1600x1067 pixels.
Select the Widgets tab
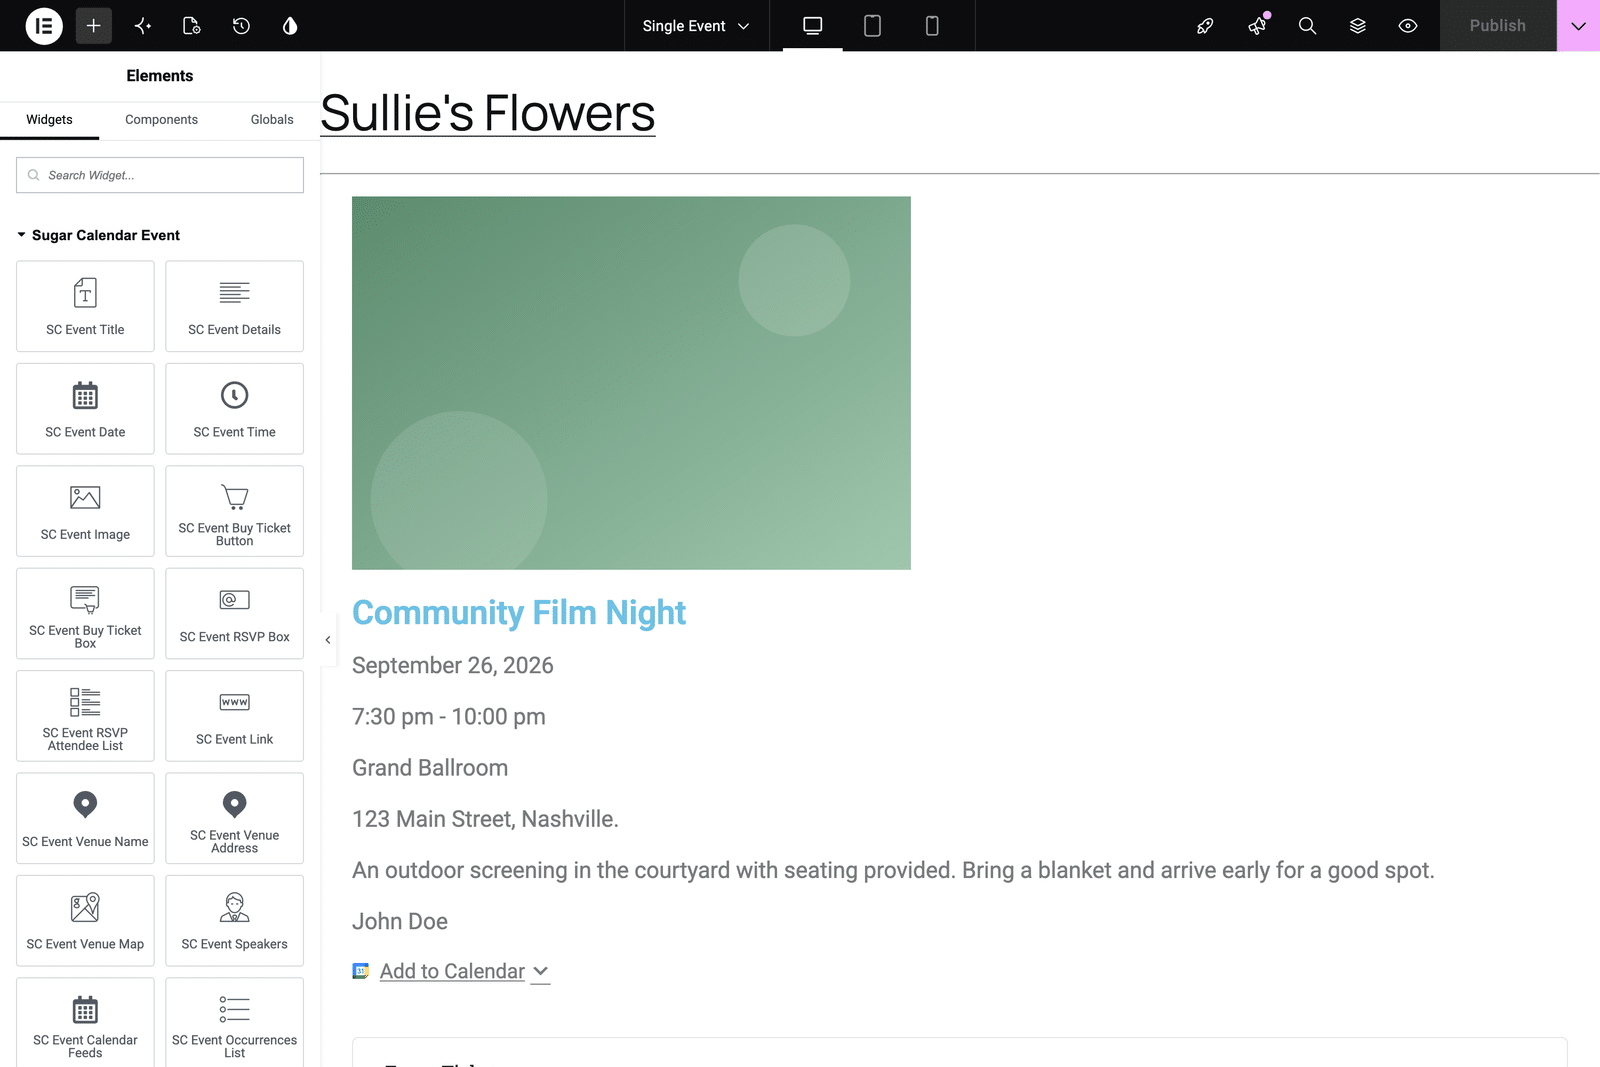(49, 120)
